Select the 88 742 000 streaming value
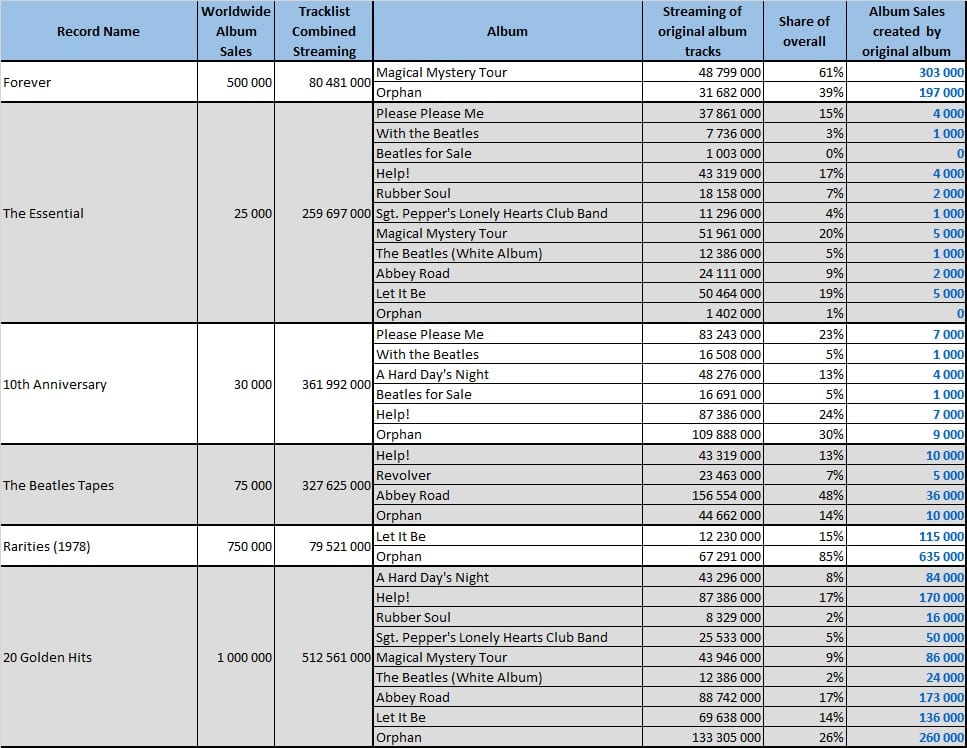Screen dimensions: 967x748 (702, 697)
